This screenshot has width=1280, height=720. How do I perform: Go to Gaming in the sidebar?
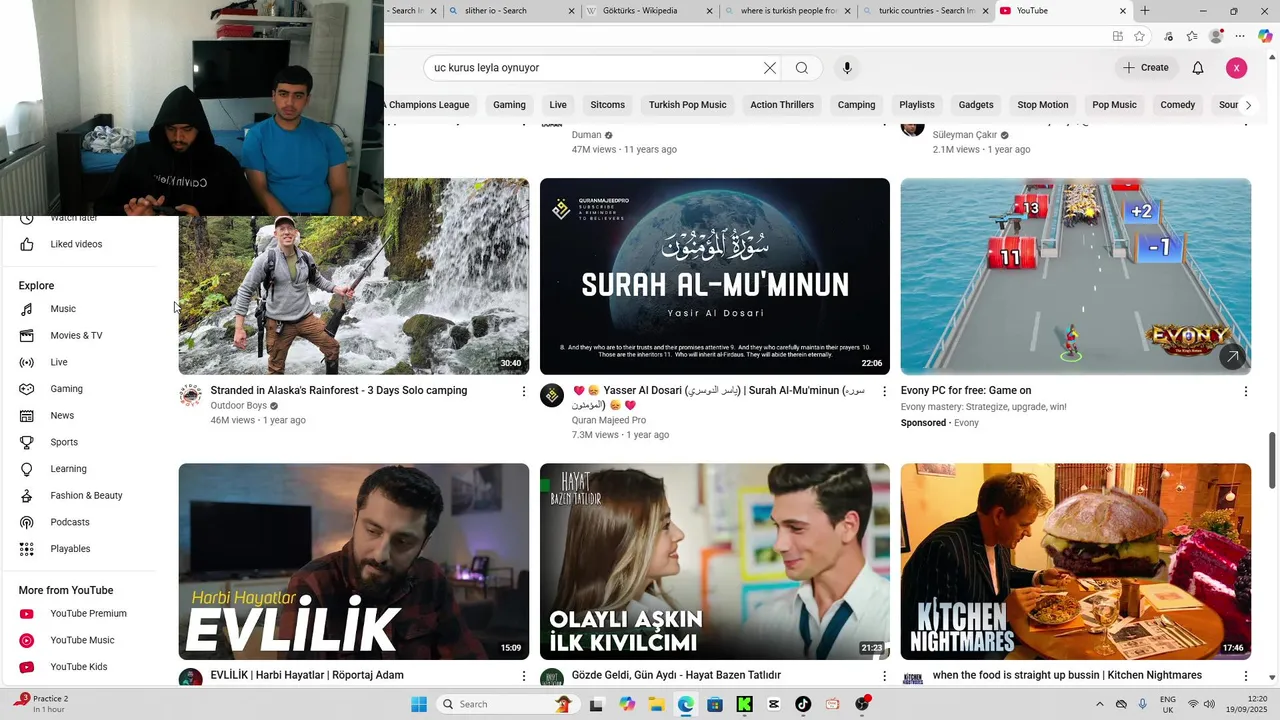coord(67,389)
